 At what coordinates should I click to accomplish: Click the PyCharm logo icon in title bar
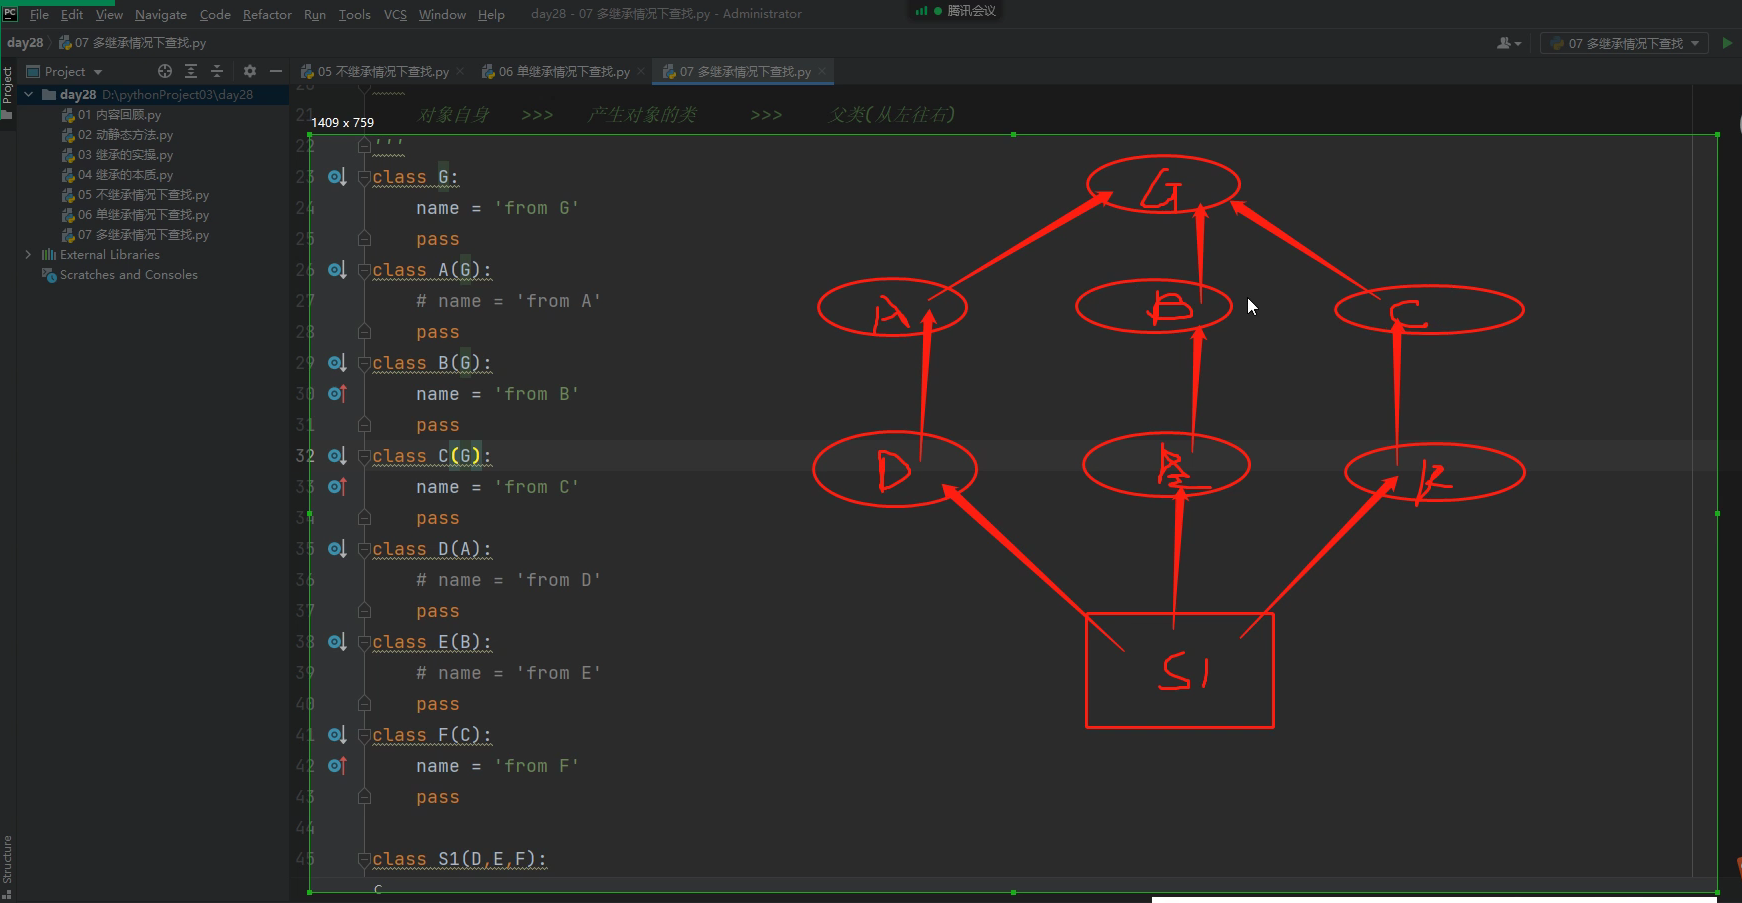point(10,14)
